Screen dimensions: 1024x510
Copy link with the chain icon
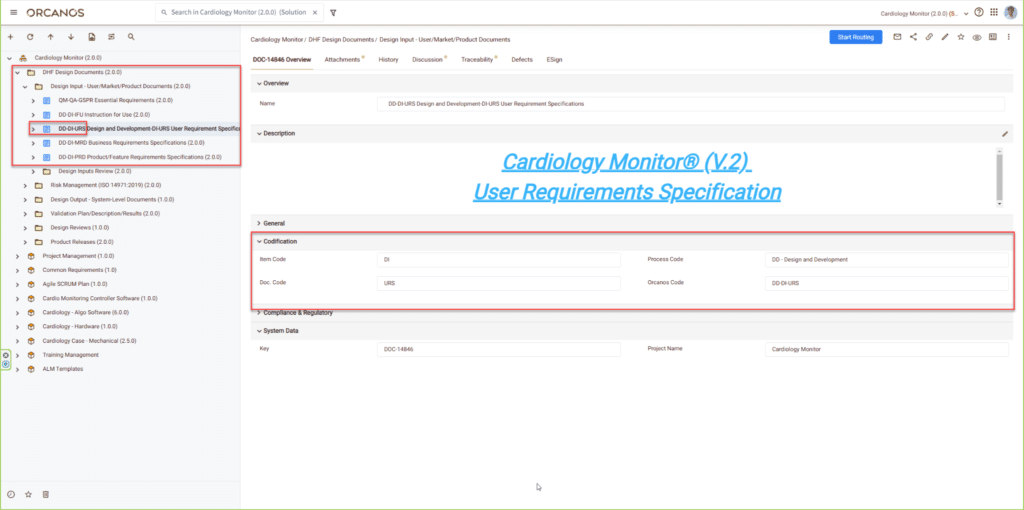(929, 37)
